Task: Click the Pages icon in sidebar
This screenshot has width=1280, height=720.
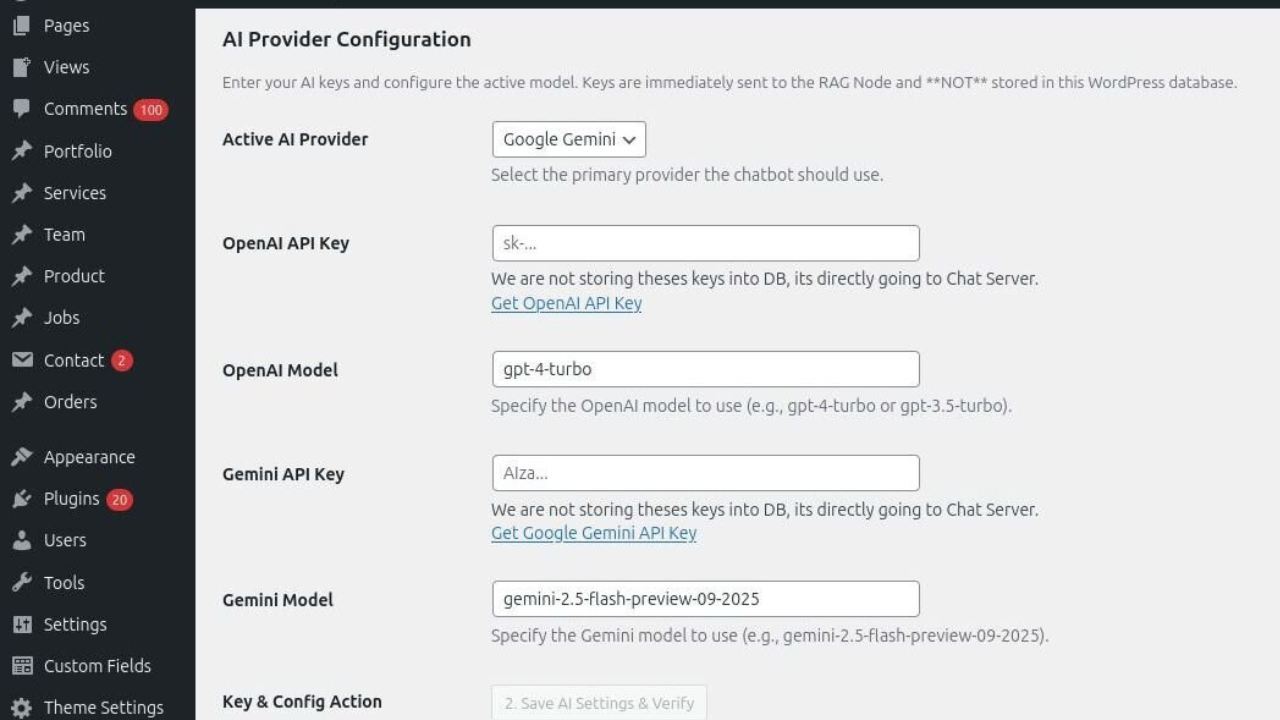Action: click(x=22, y=26)
